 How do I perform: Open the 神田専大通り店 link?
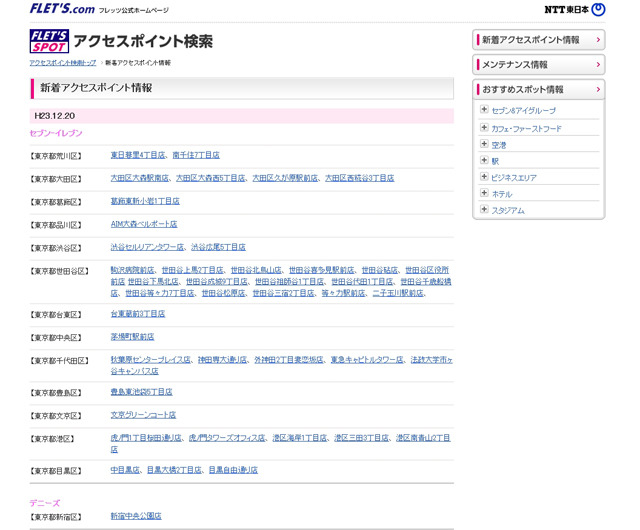click(x=222, y=360)
